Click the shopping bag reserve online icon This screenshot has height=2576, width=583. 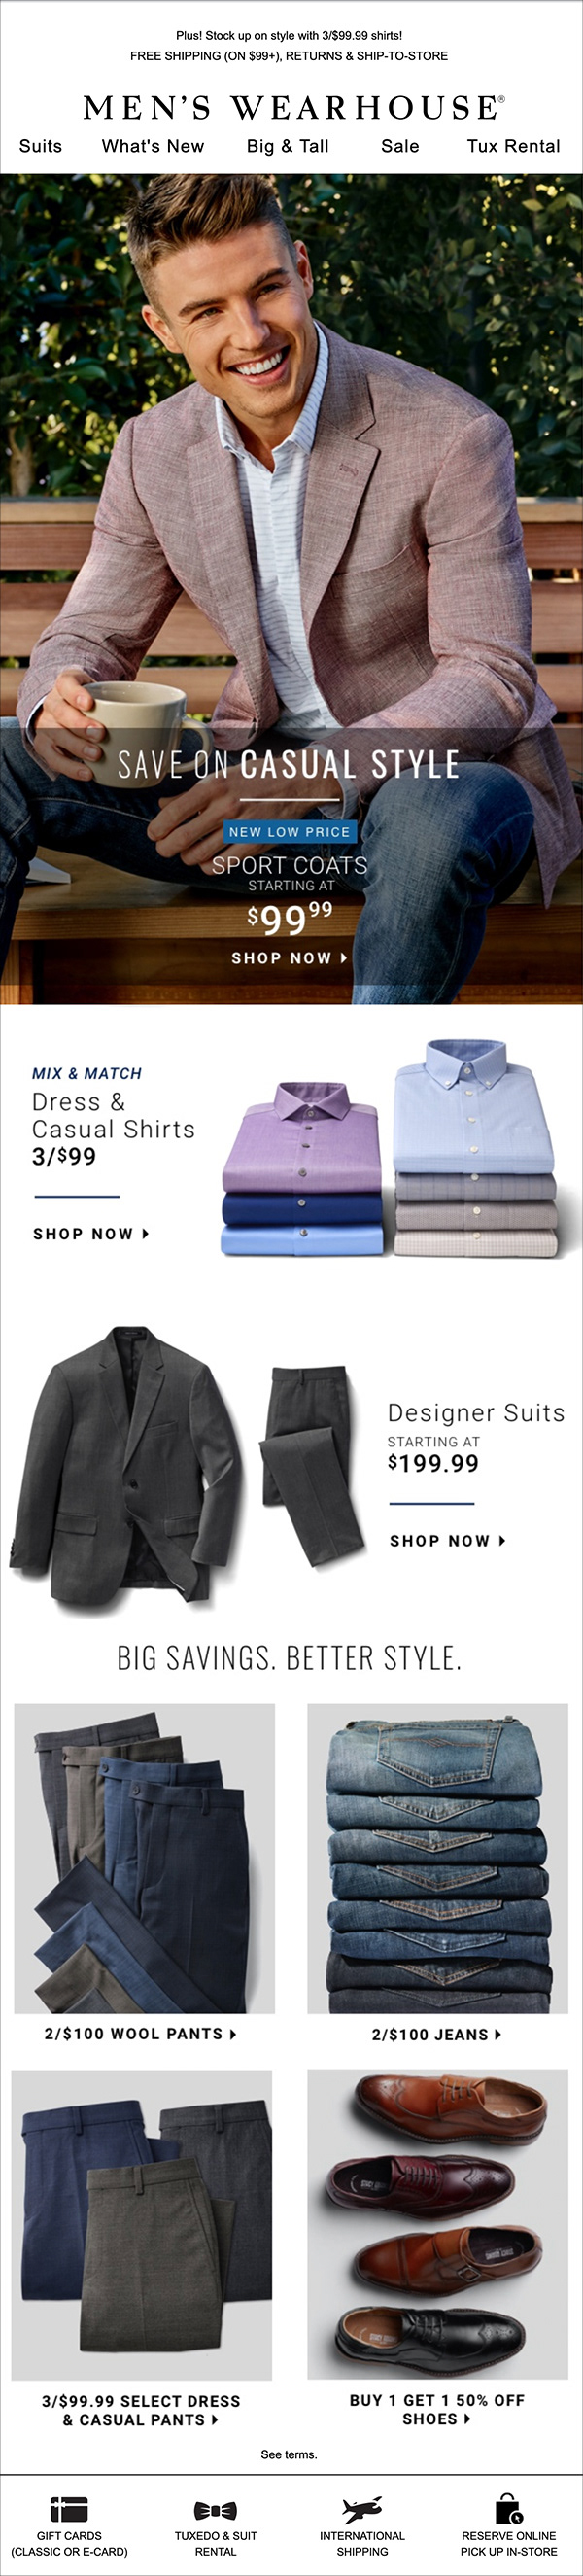(509, 2508)
